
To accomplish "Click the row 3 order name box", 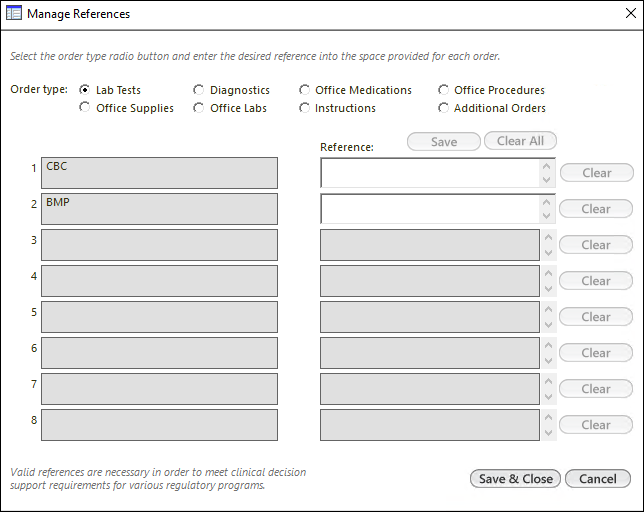I will (x=159, y=245).
